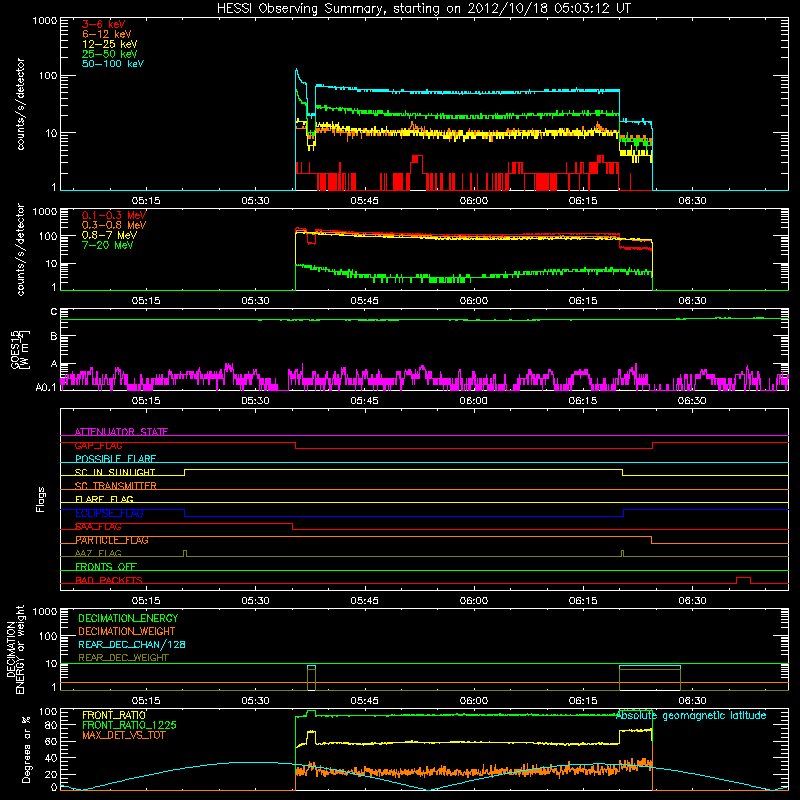This screenshot has width=800, height=800.
Task: Select the FLARE_FLAG label
Action: 104,499
